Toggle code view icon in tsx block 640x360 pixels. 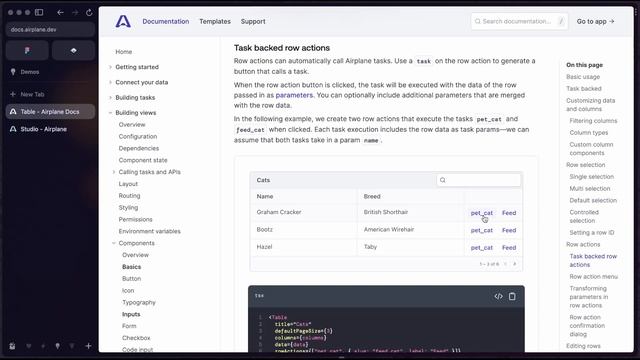click(498, 296)
